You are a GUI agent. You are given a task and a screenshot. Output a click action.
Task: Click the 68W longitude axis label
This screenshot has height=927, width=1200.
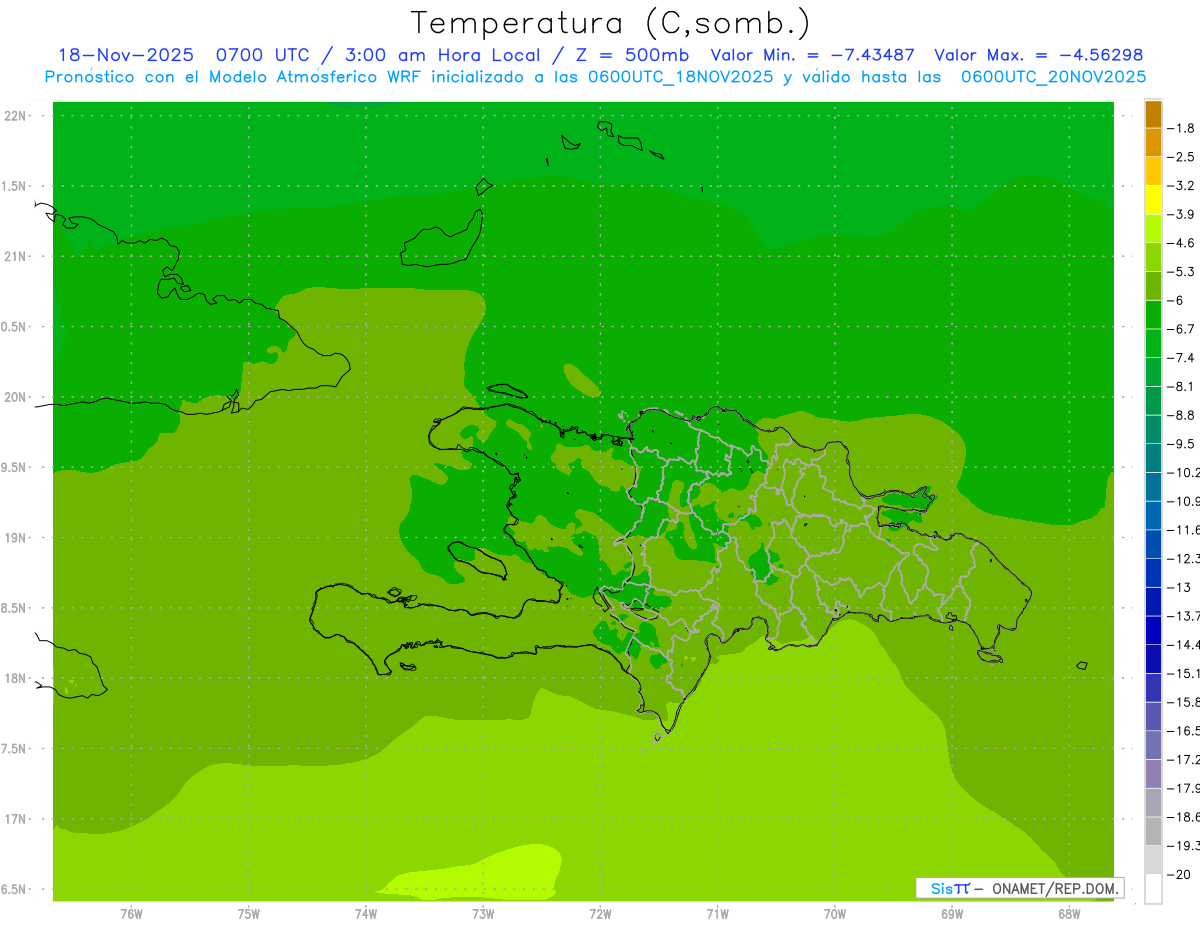click(x=1069, y=913)
